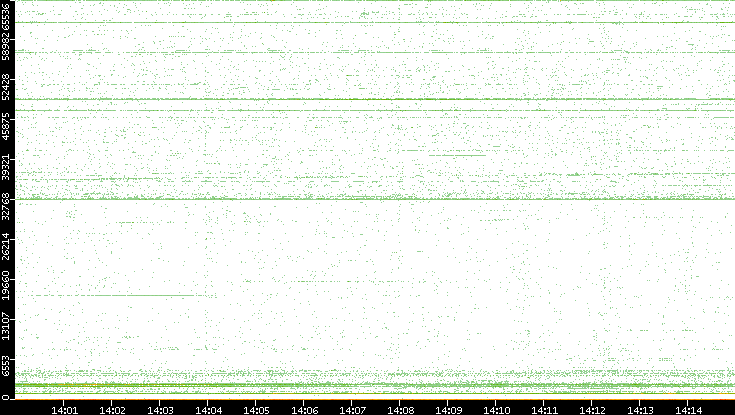Click the 14:13 time label
The height and width of the screenshot is (415, 735).
click(x=640, y=410)
